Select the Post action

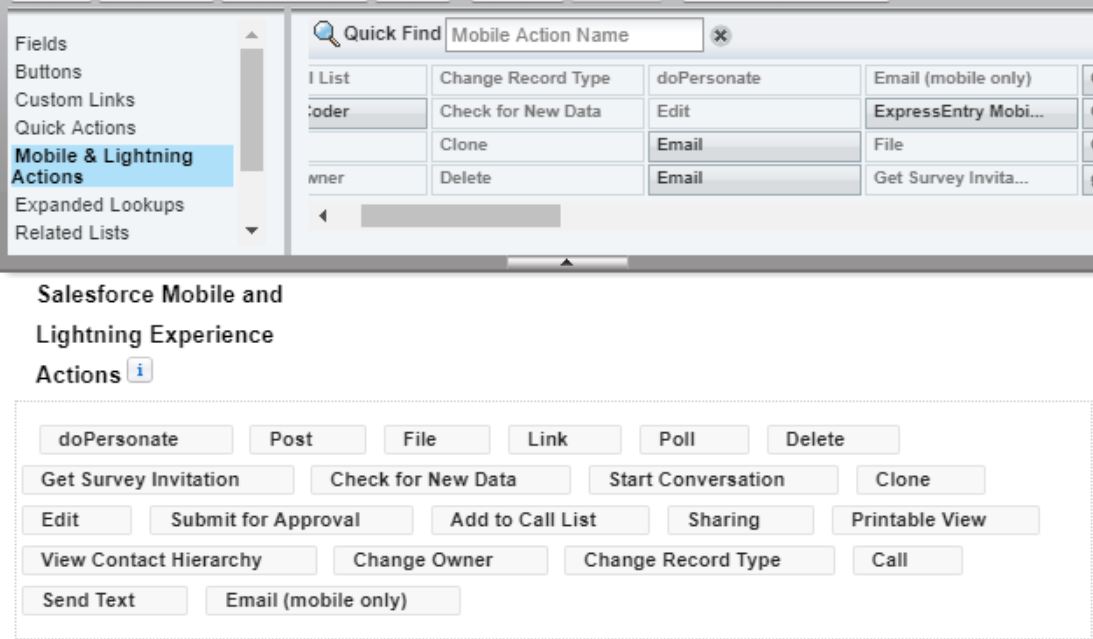(x=307, y=440)
